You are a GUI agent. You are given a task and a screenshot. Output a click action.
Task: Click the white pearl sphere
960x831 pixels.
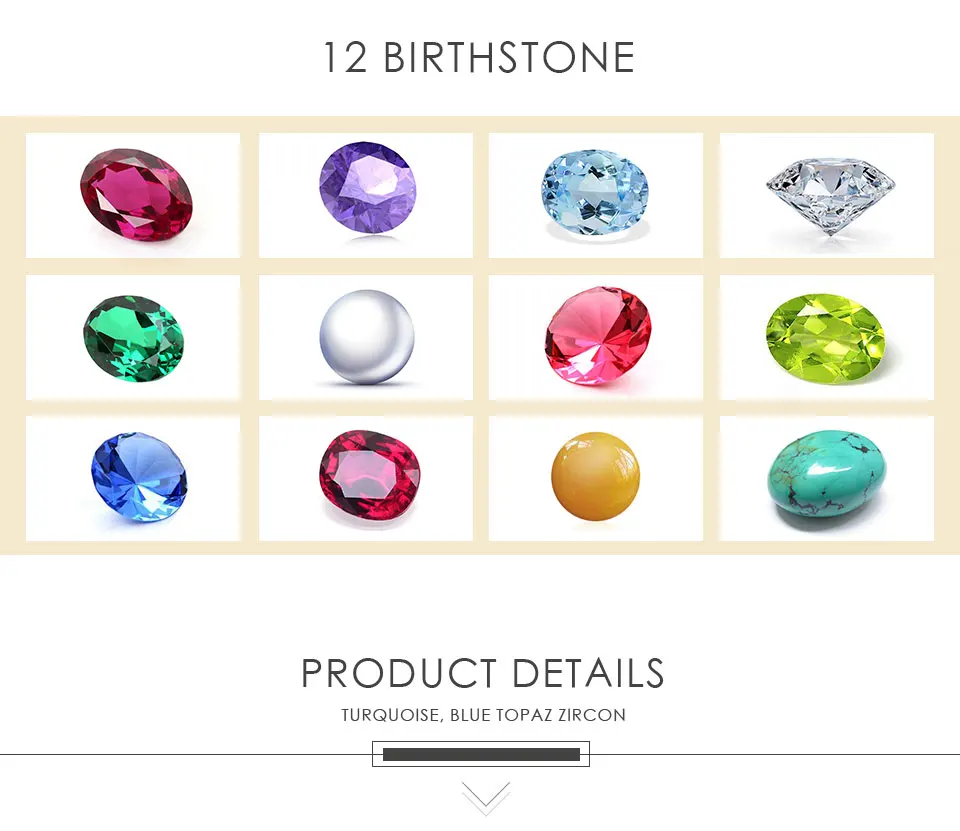pos(367,337)
